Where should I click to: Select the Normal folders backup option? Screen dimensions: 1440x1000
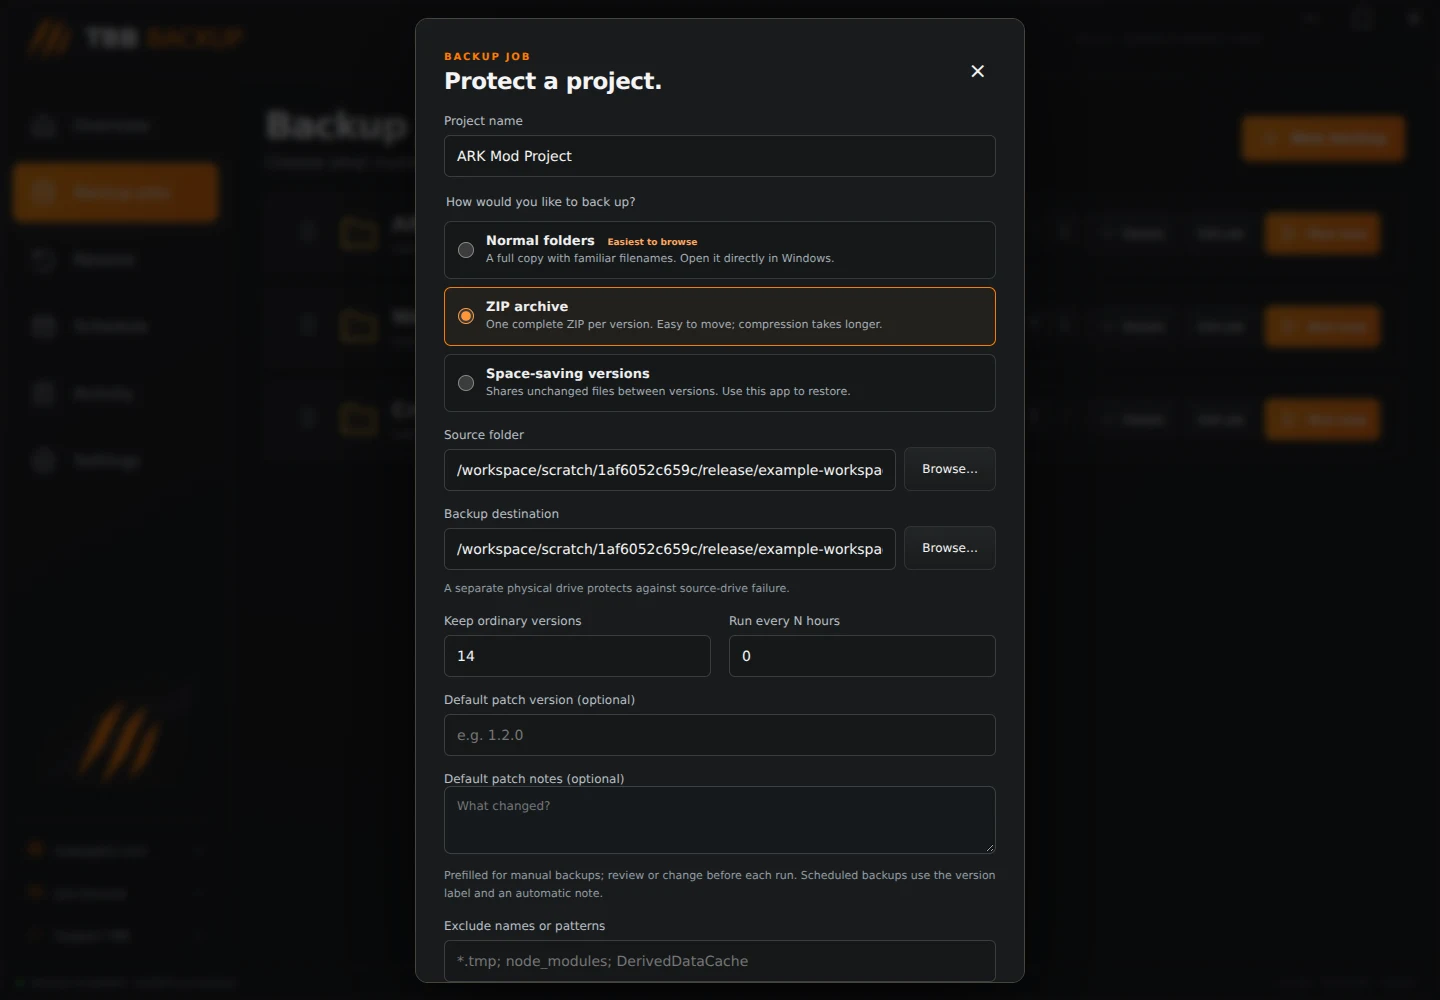click(720, 250)
